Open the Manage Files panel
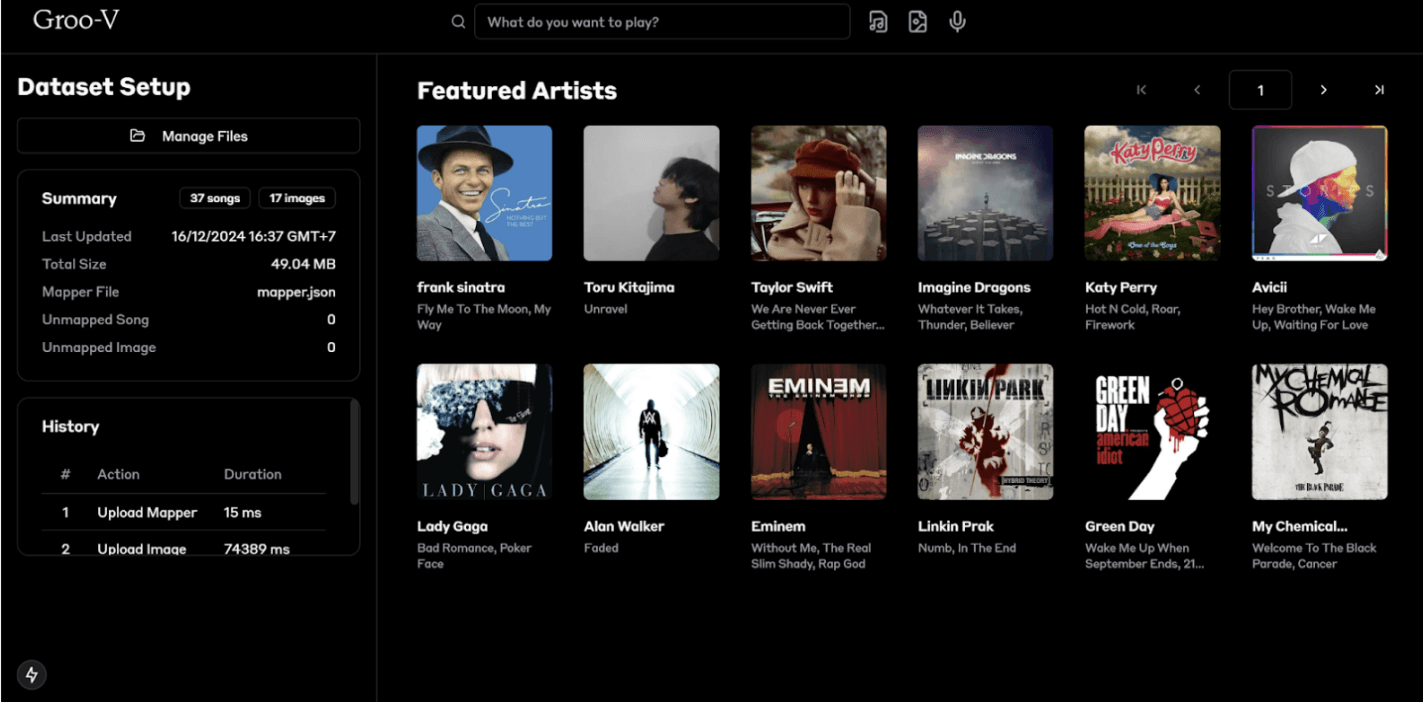Screen dimensions: 1423x702 pos(188,135)
